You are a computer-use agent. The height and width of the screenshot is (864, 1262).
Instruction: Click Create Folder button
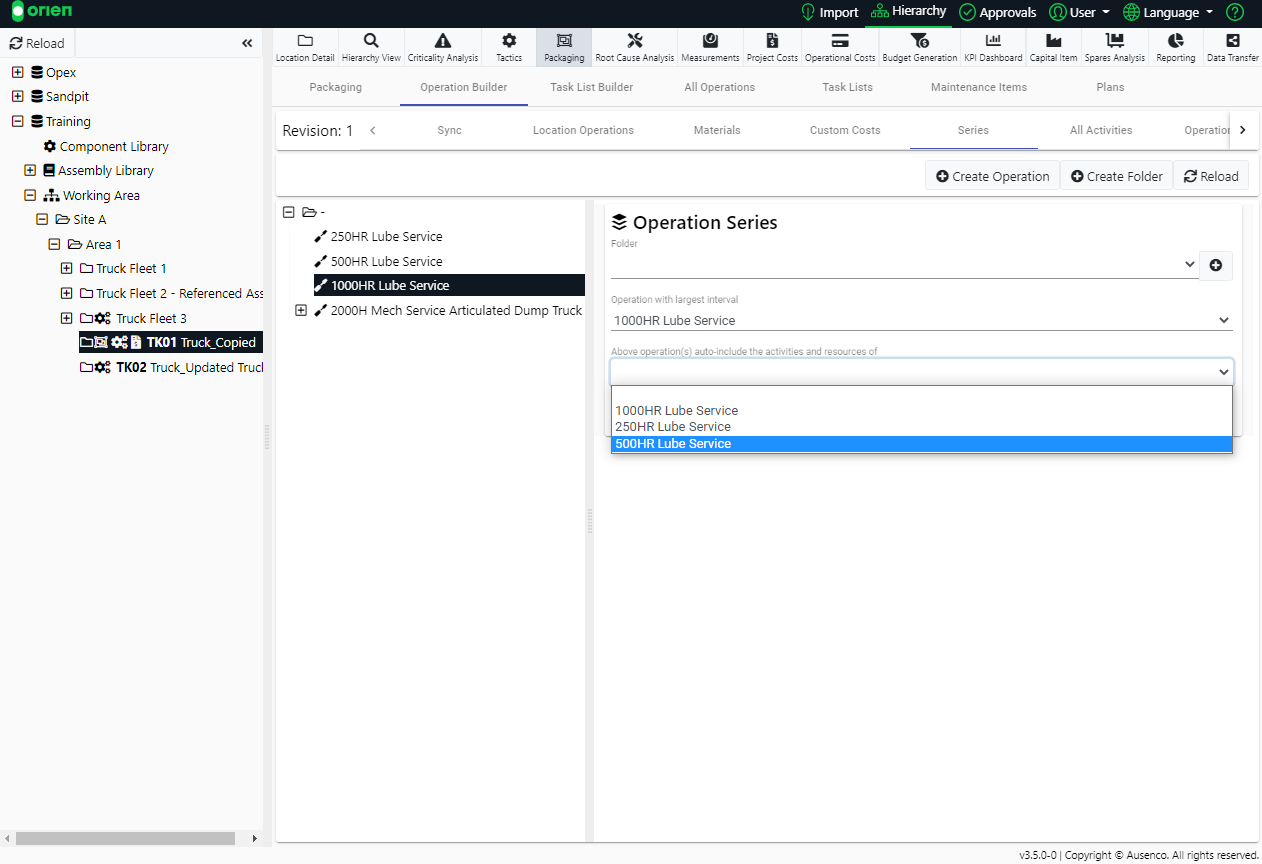[x=1116, y=176]
